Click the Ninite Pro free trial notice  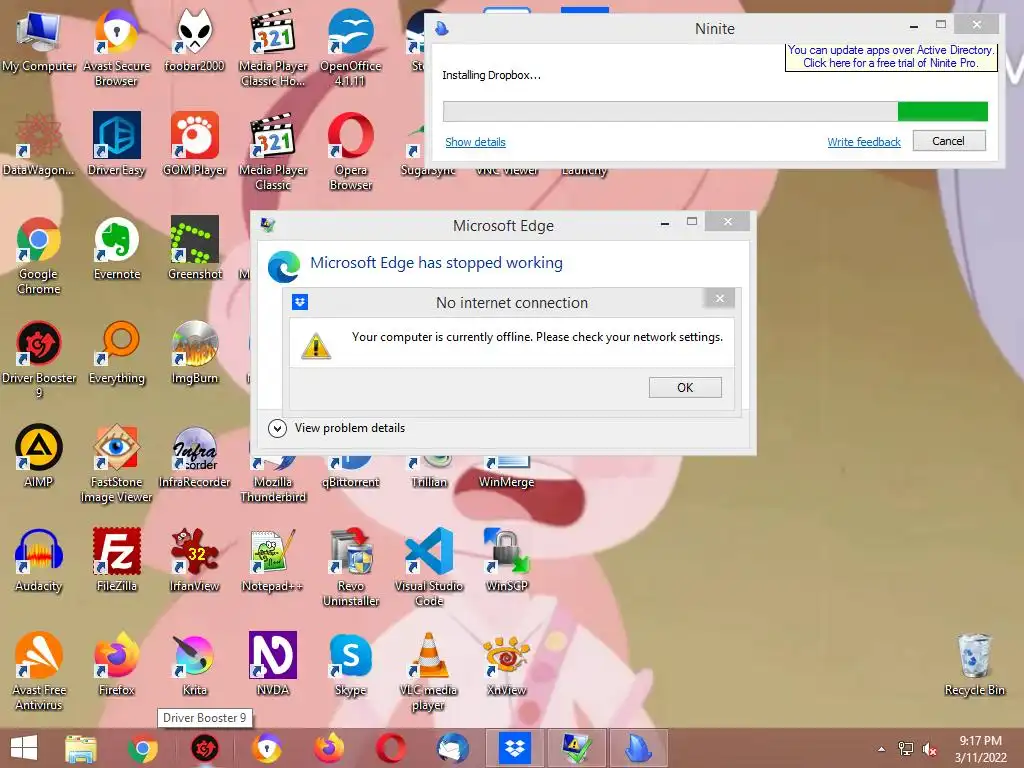click(891, 56)
